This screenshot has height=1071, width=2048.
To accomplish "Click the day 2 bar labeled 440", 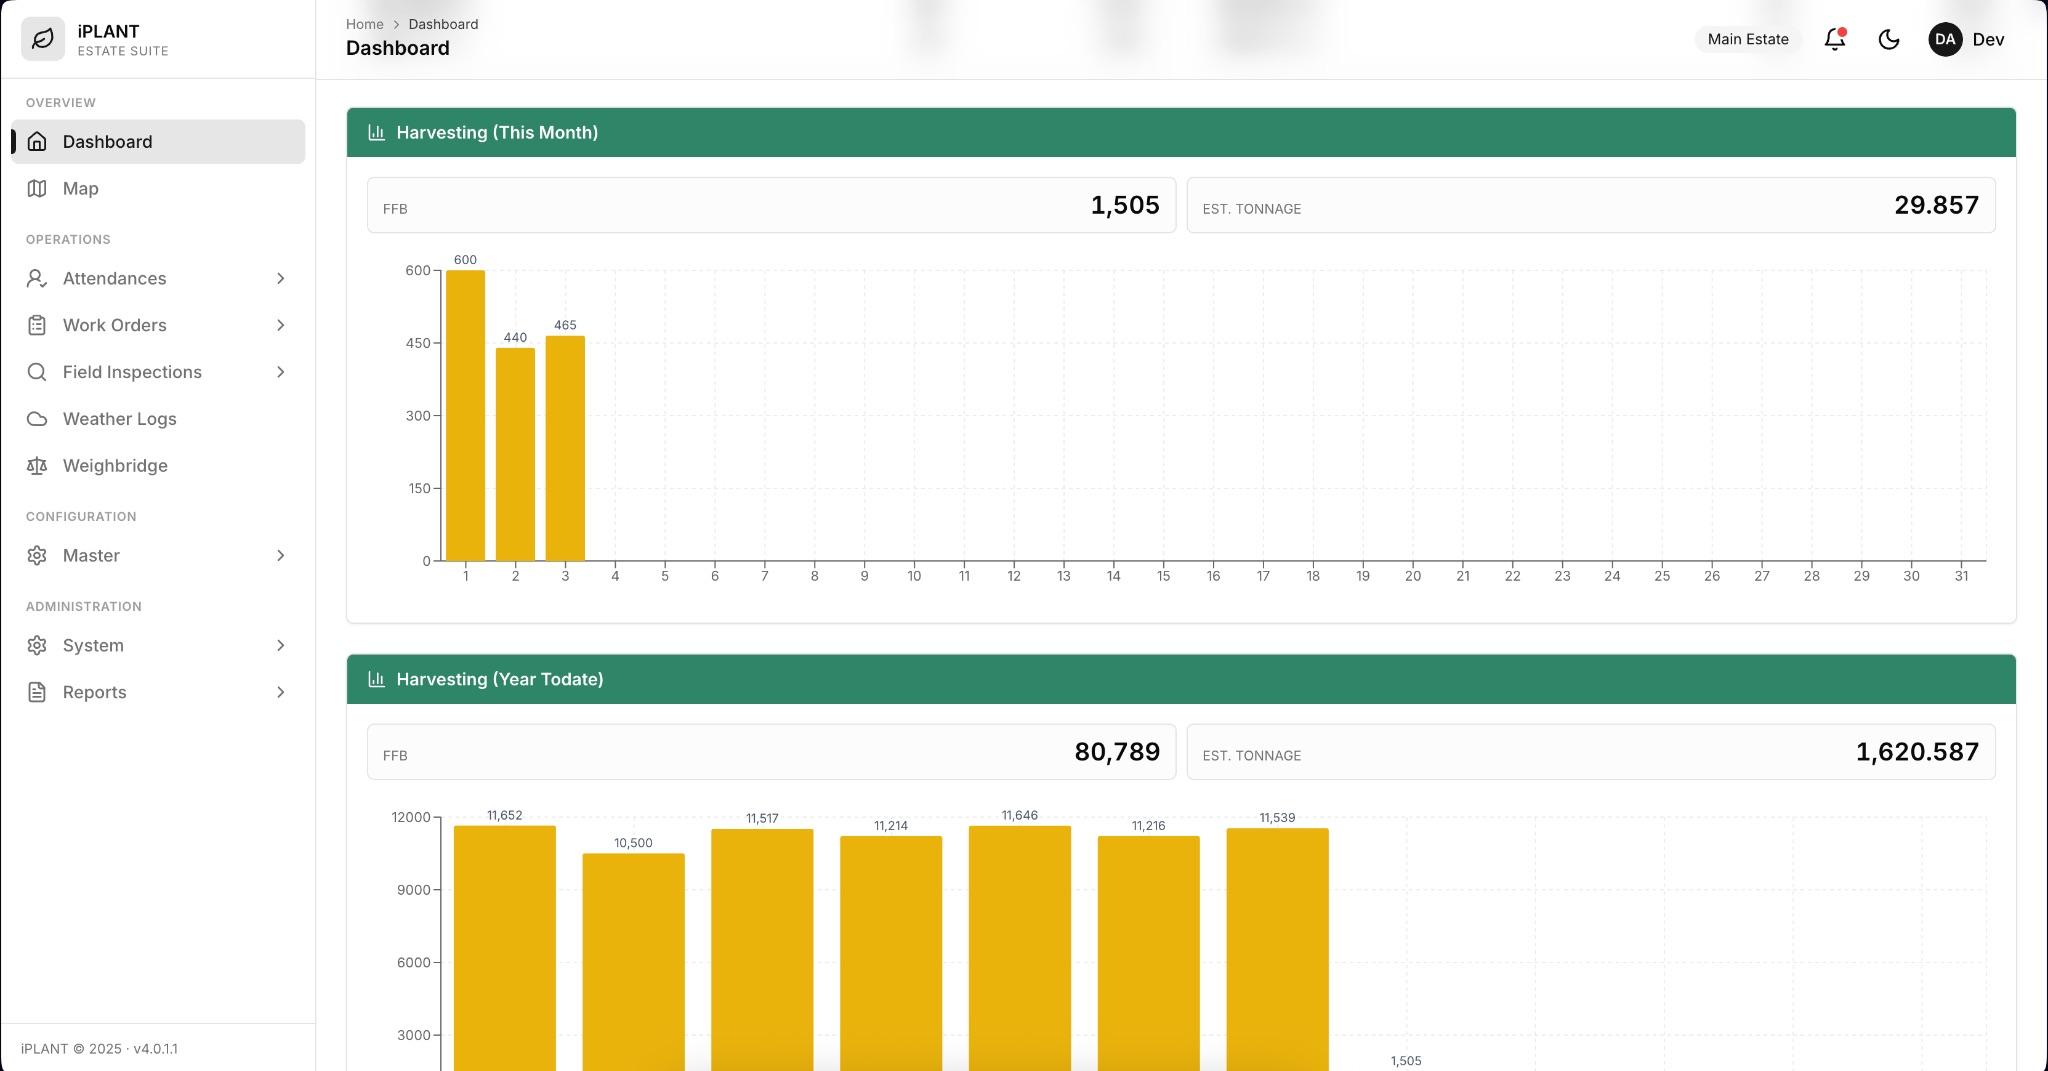I will [x=515, y=454].
